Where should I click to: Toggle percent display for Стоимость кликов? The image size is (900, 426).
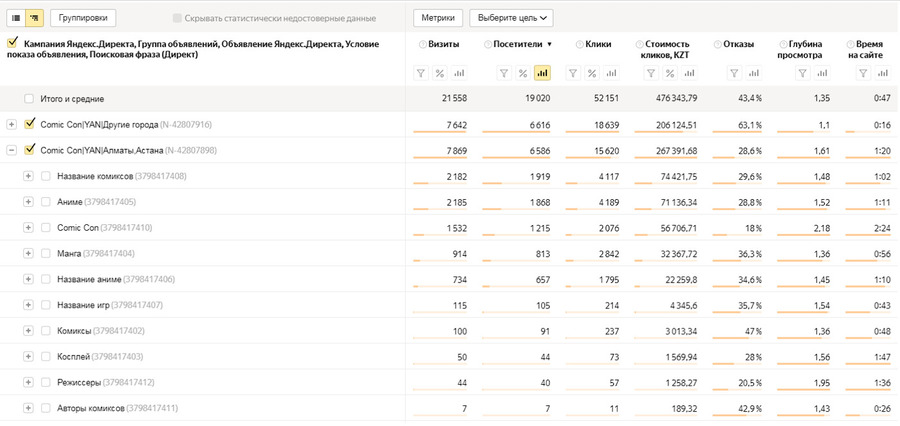coord(670,73)
